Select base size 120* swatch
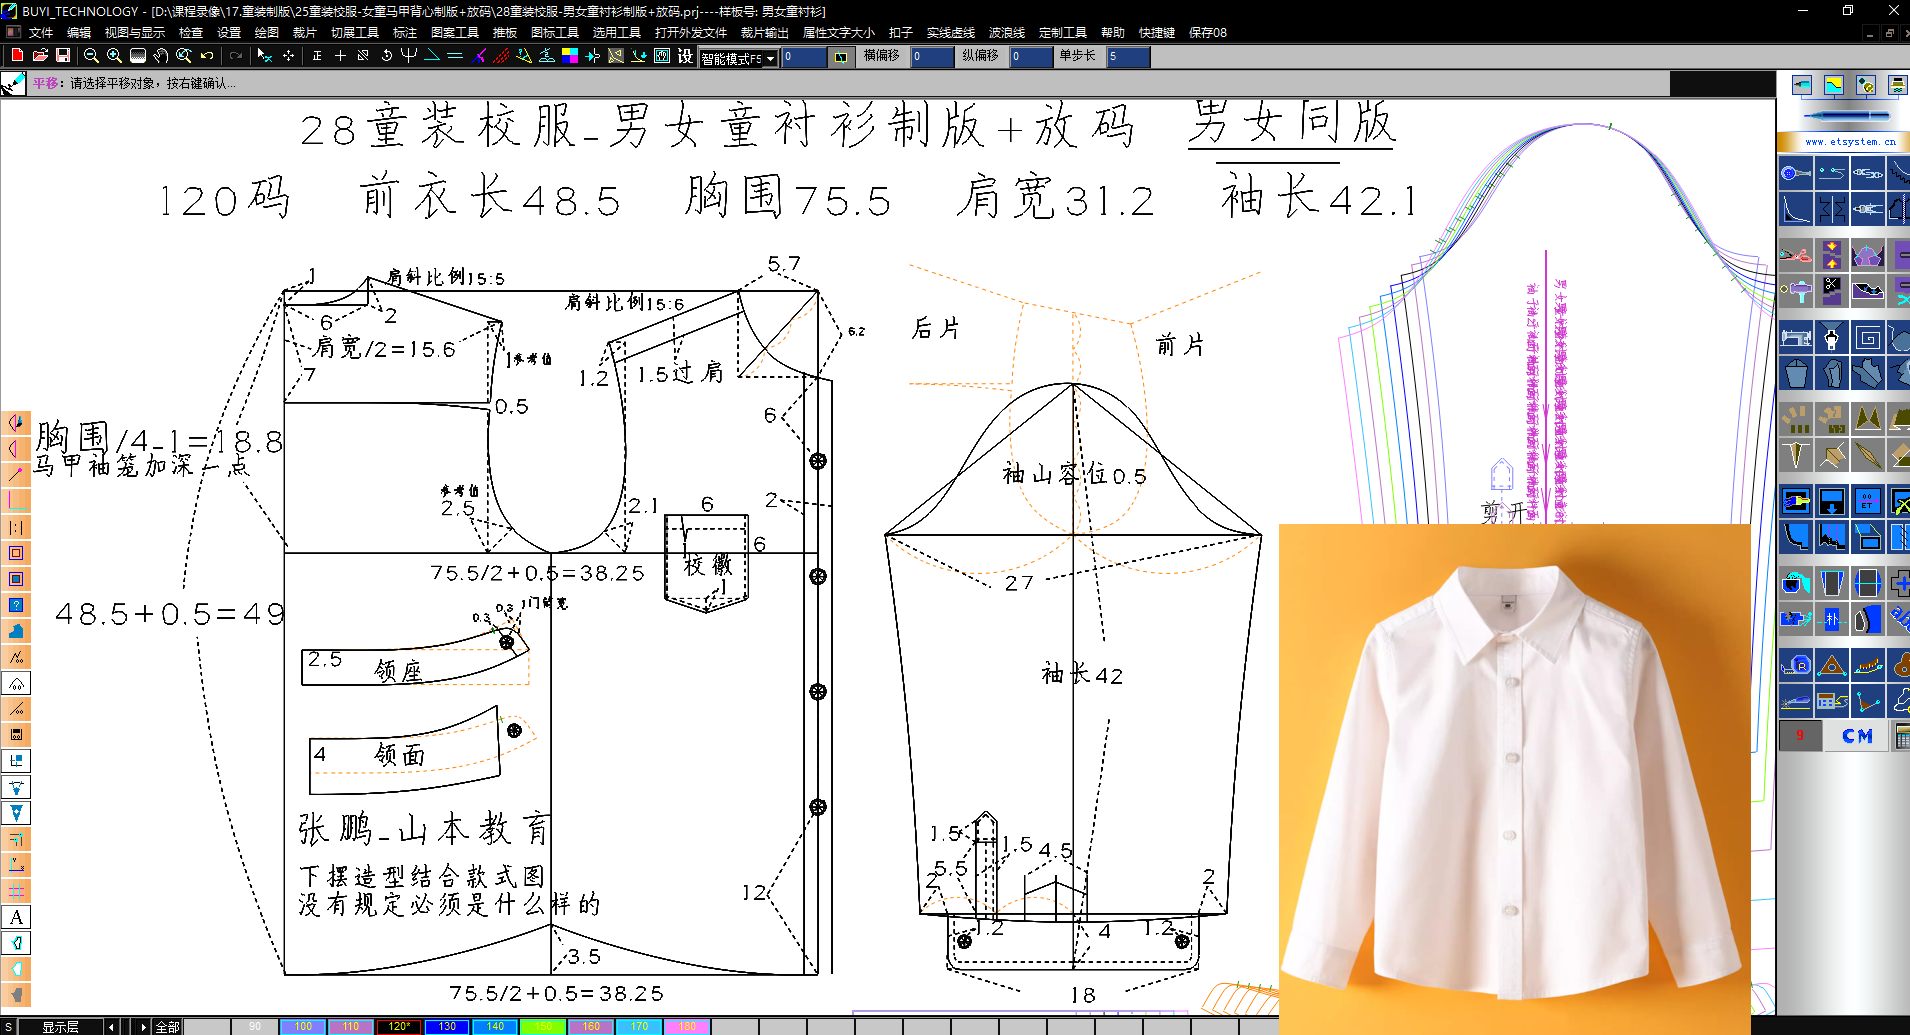The height and width of the screenshot is (1035, 1910). coord(399,1027)
